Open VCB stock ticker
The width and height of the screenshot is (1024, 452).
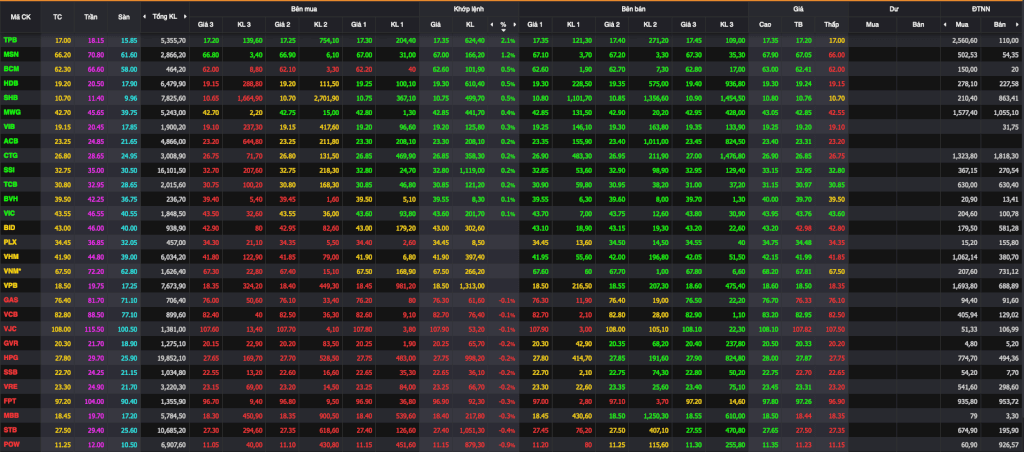click(10, 313)
